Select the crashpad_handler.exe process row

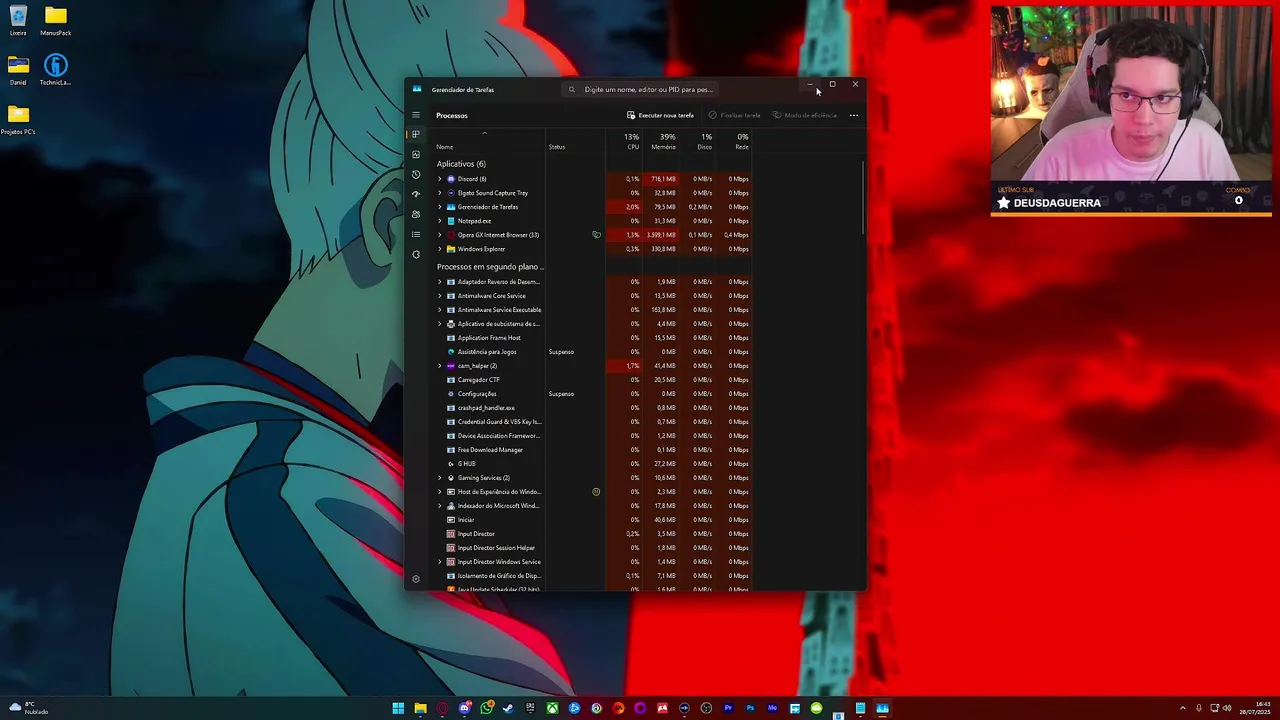click(x=592, y=408)
